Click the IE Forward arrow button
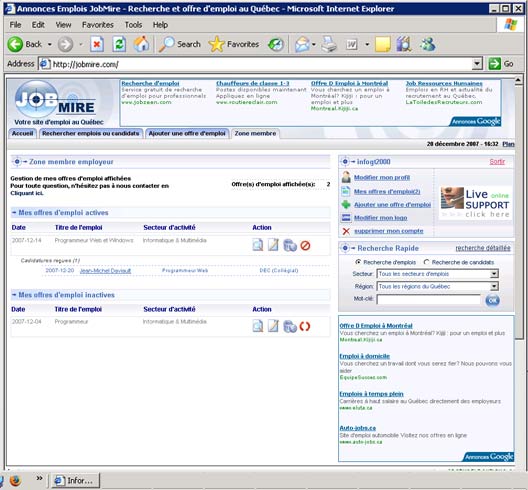This screenshot has width=528, height=490. click(x=65, y=44)
